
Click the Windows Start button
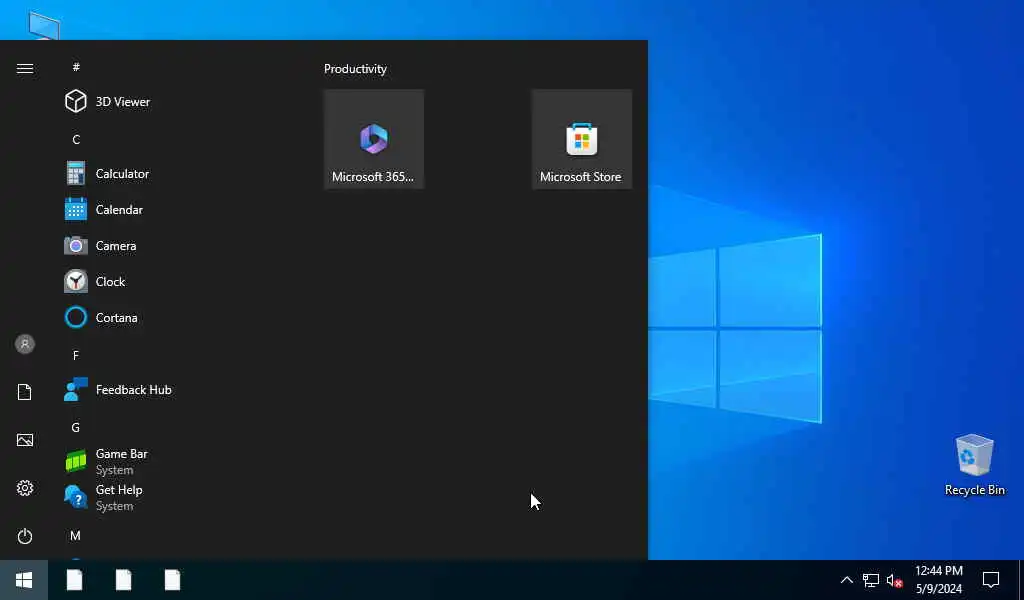click(x=24, y=580)
